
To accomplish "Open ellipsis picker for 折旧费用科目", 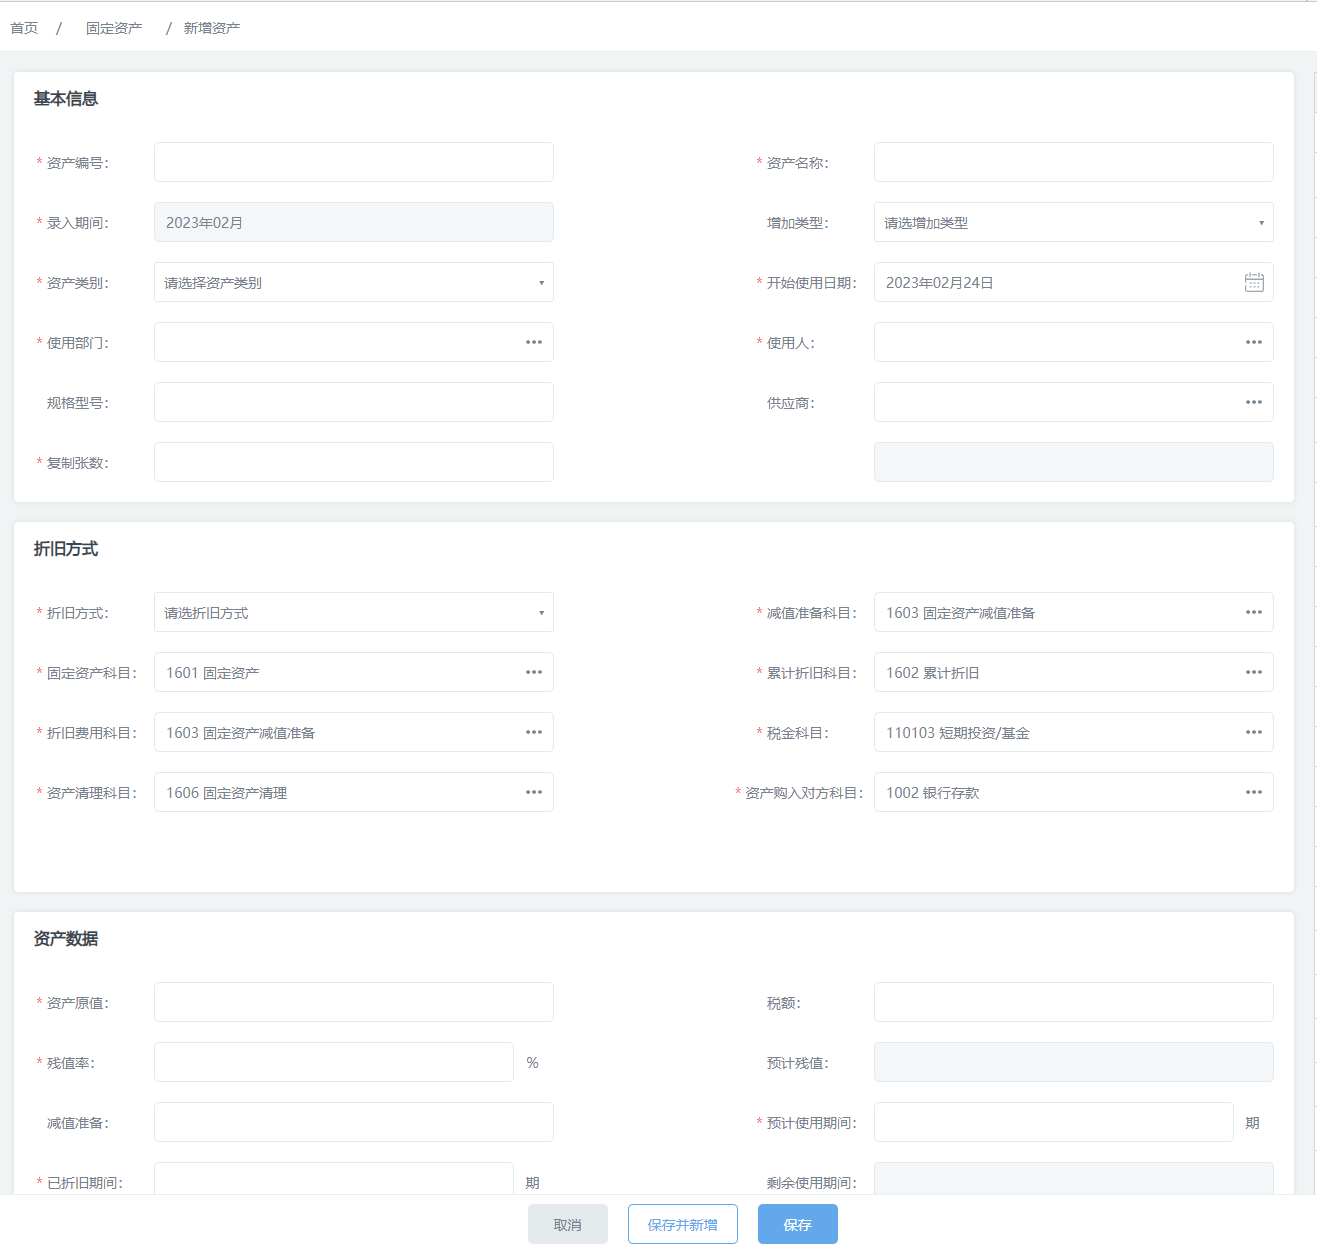I will (x=534, y=732).
